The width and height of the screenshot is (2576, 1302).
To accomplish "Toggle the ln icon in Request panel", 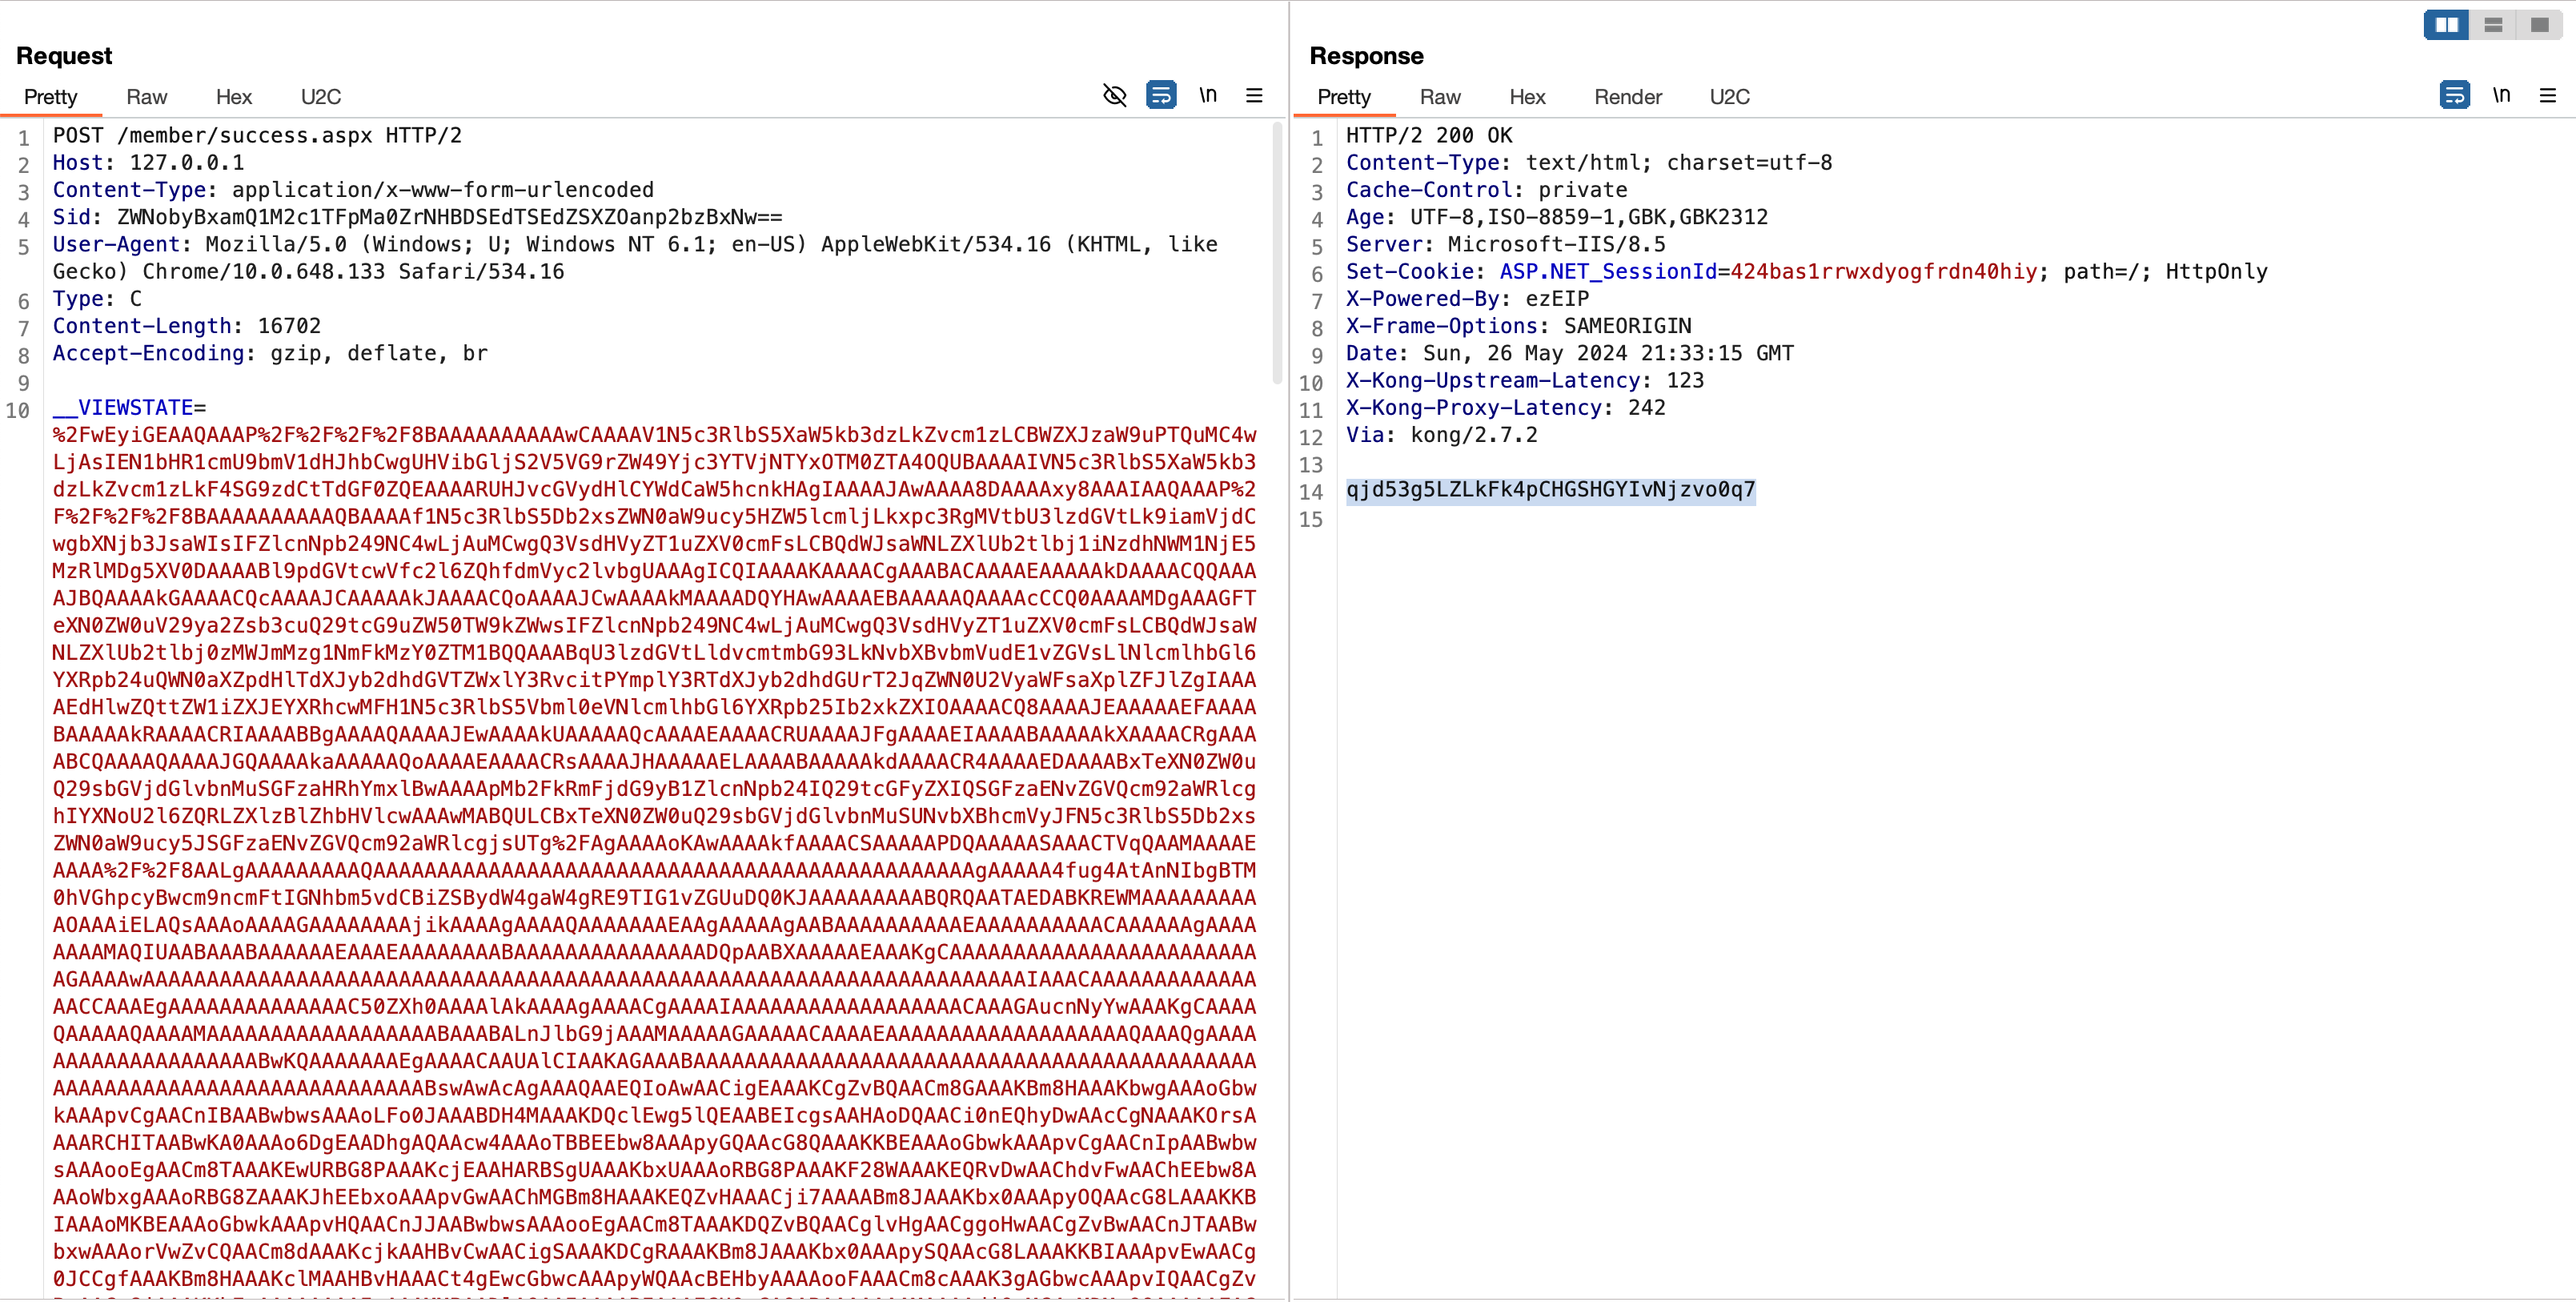I will pyautogui.click(x=1208, y=94).
